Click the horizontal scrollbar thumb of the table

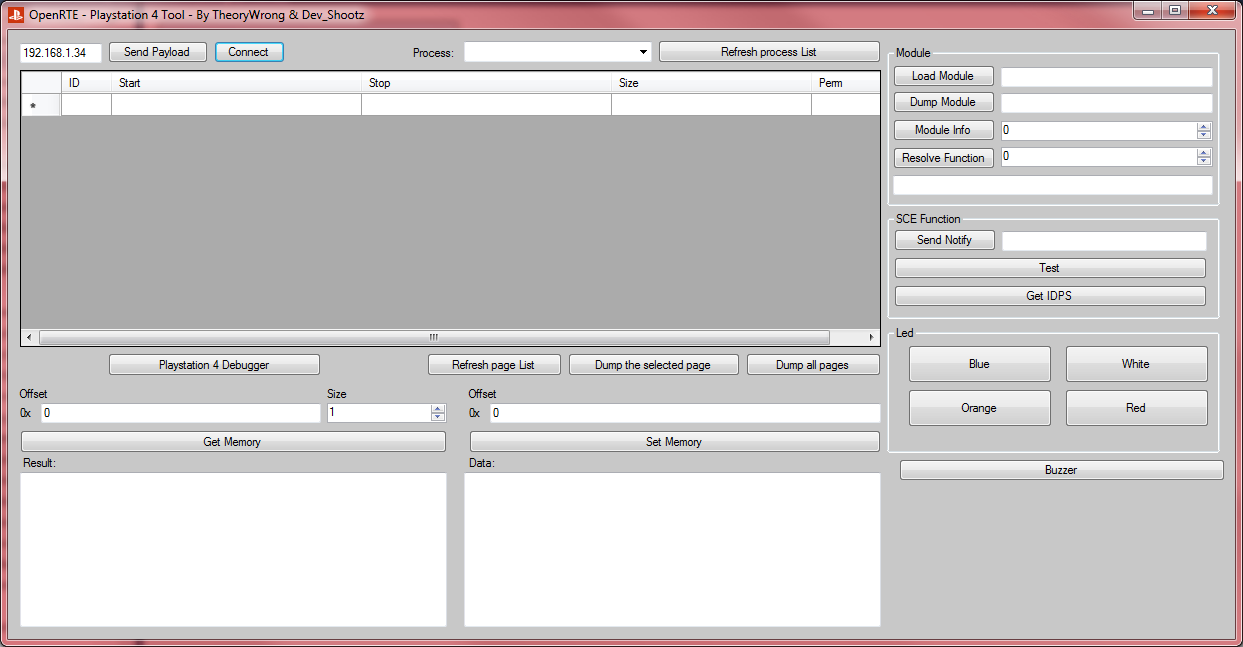tap(434, 338)
